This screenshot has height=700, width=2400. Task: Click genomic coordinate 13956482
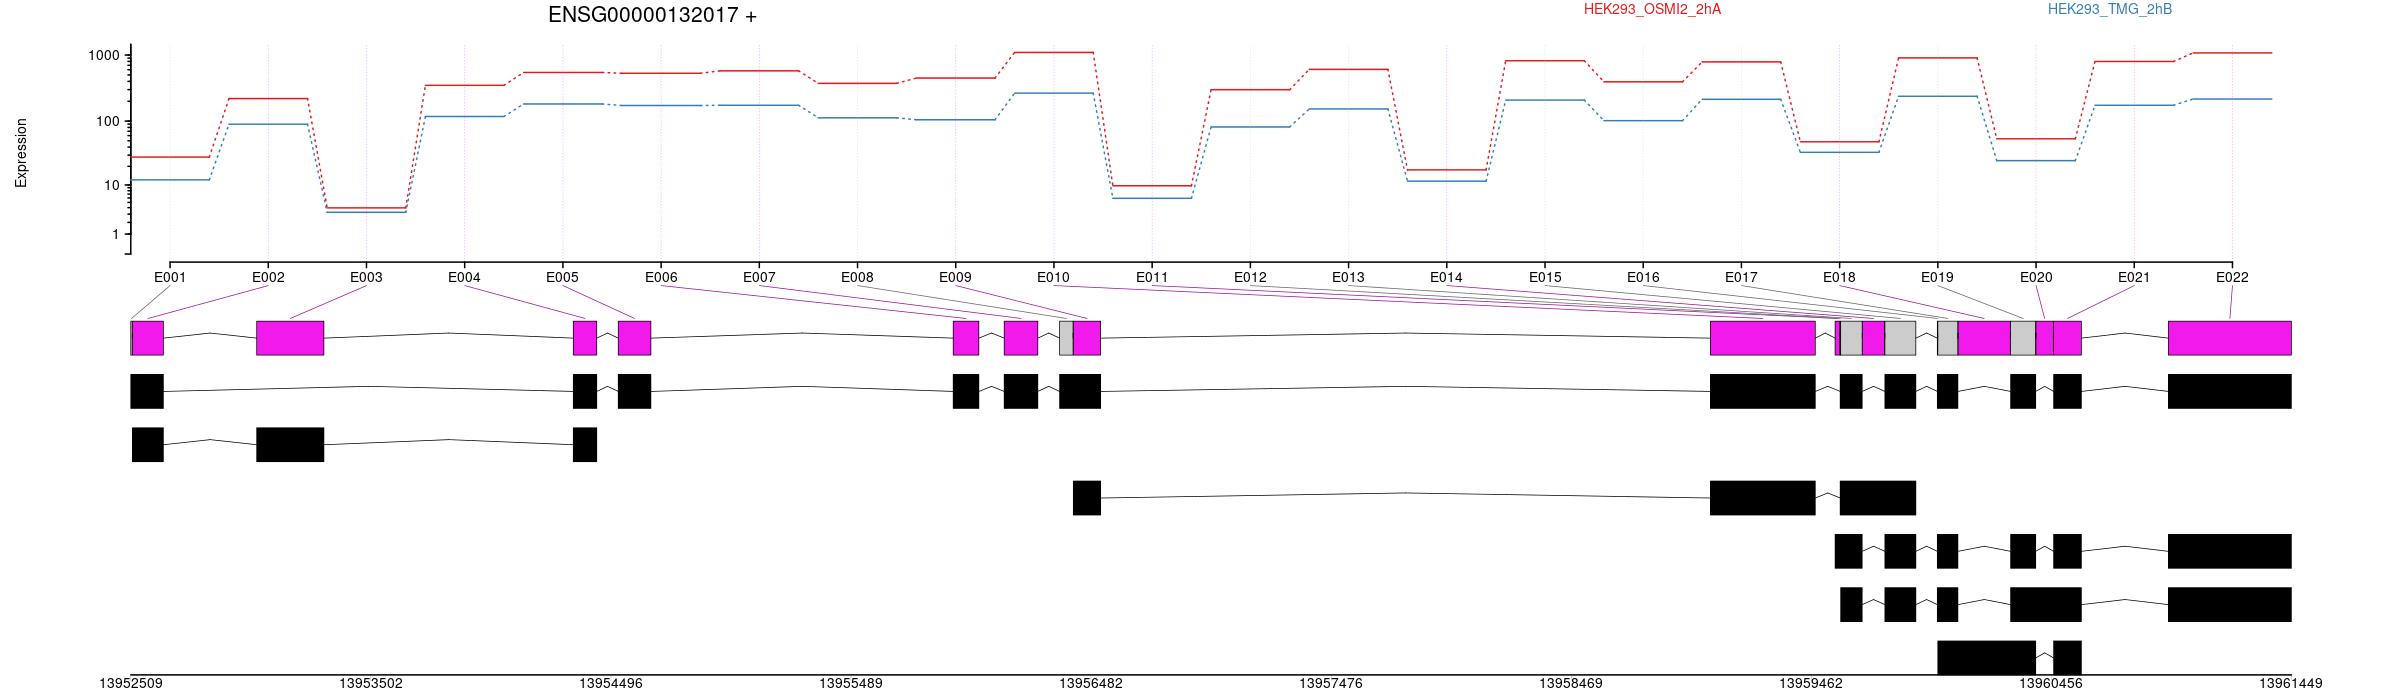click(1091, 684)
